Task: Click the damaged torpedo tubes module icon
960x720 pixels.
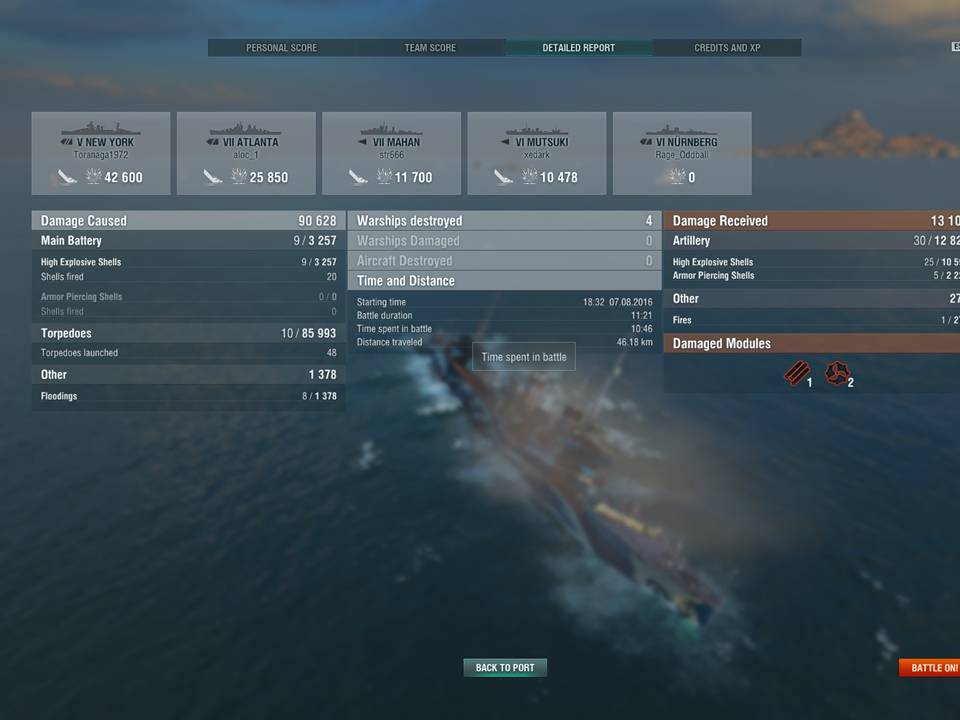Action: click(x=797, y=373)
